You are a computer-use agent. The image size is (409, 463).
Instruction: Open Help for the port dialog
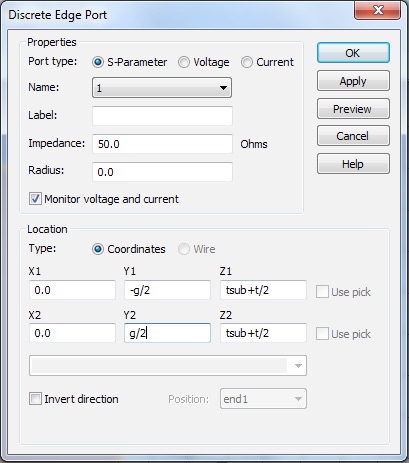[353, 164]
